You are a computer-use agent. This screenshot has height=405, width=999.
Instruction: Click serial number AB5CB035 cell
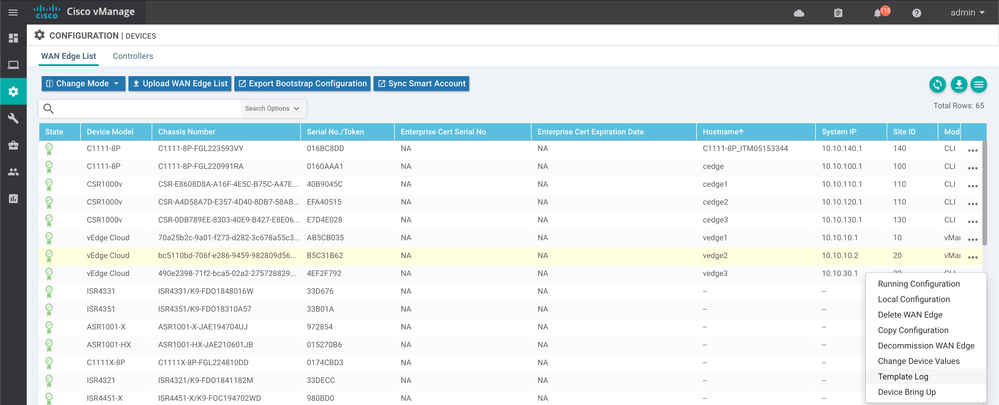coord(325,238)
